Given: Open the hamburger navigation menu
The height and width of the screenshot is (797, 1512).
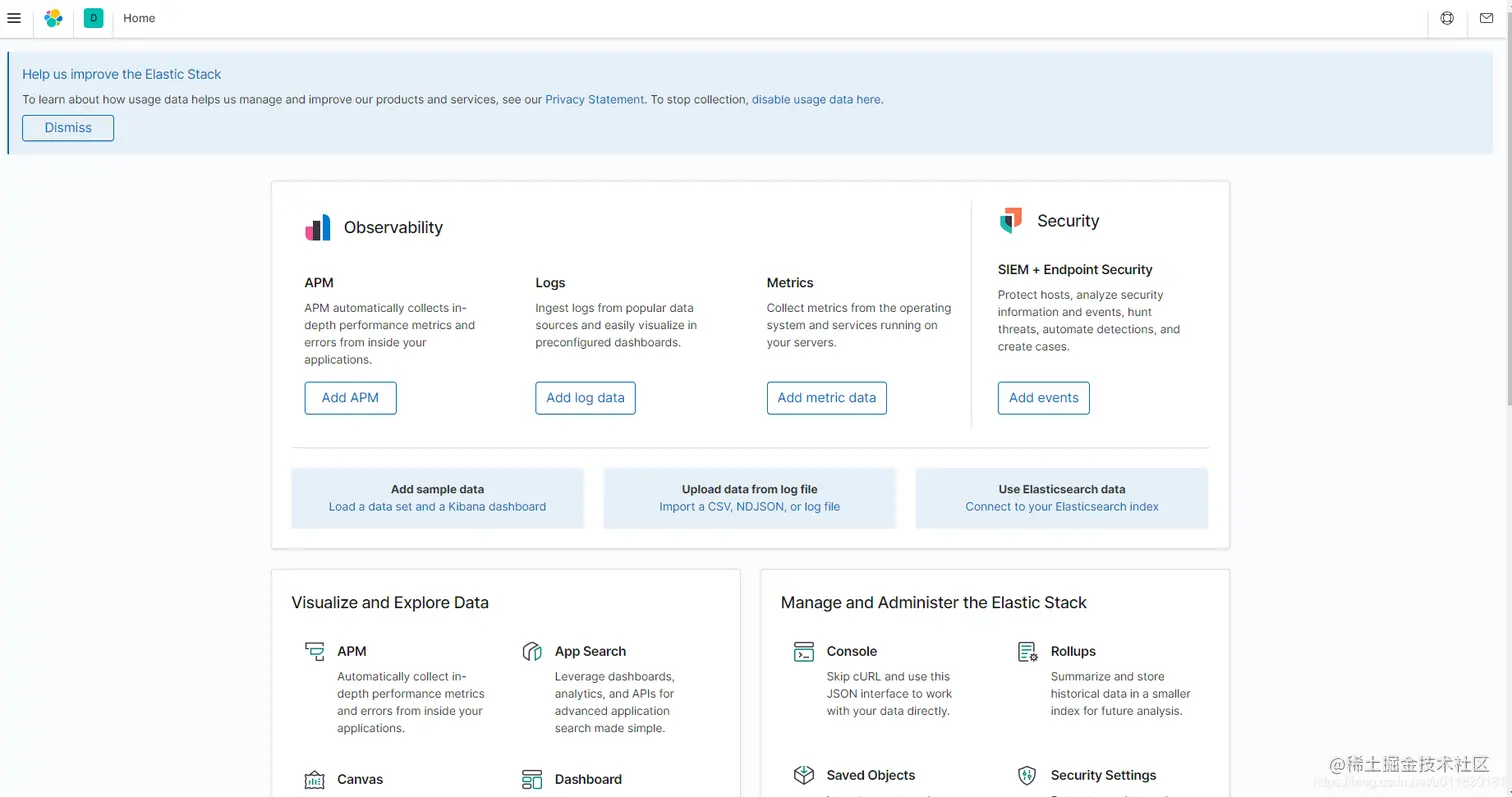Looking at the screenshot, I should coord(14,18).
